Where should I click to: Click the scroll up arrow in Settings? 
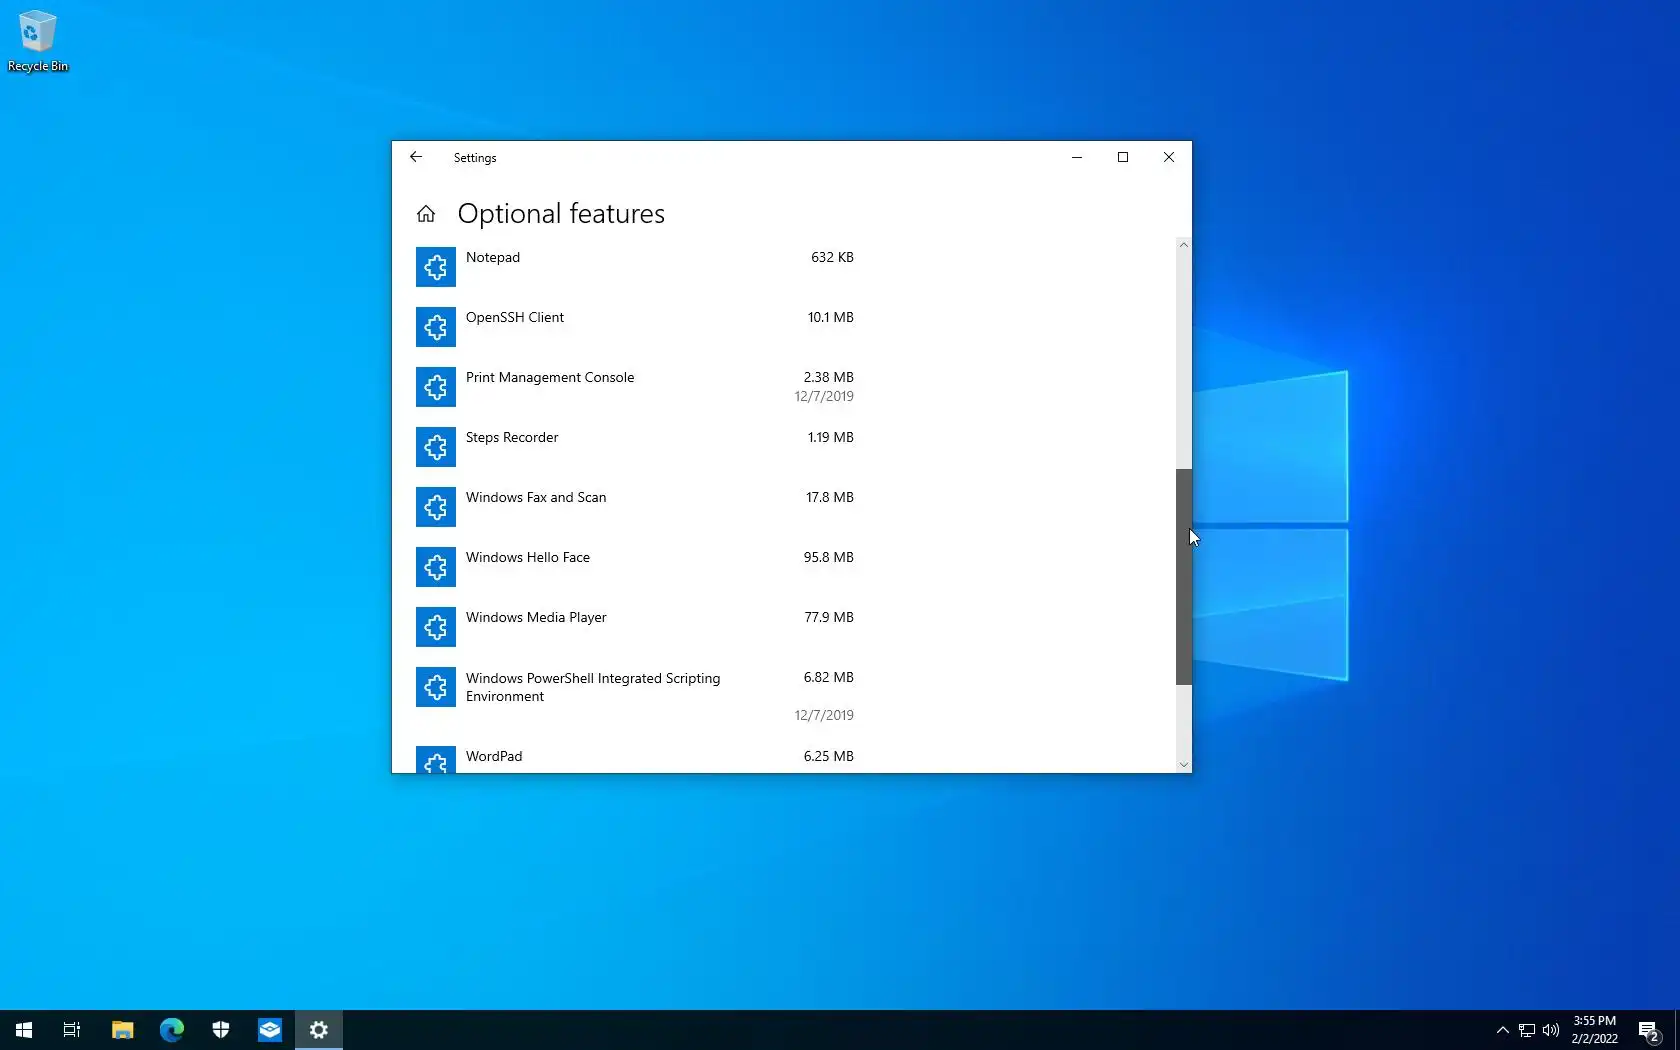click(1184, 245)
